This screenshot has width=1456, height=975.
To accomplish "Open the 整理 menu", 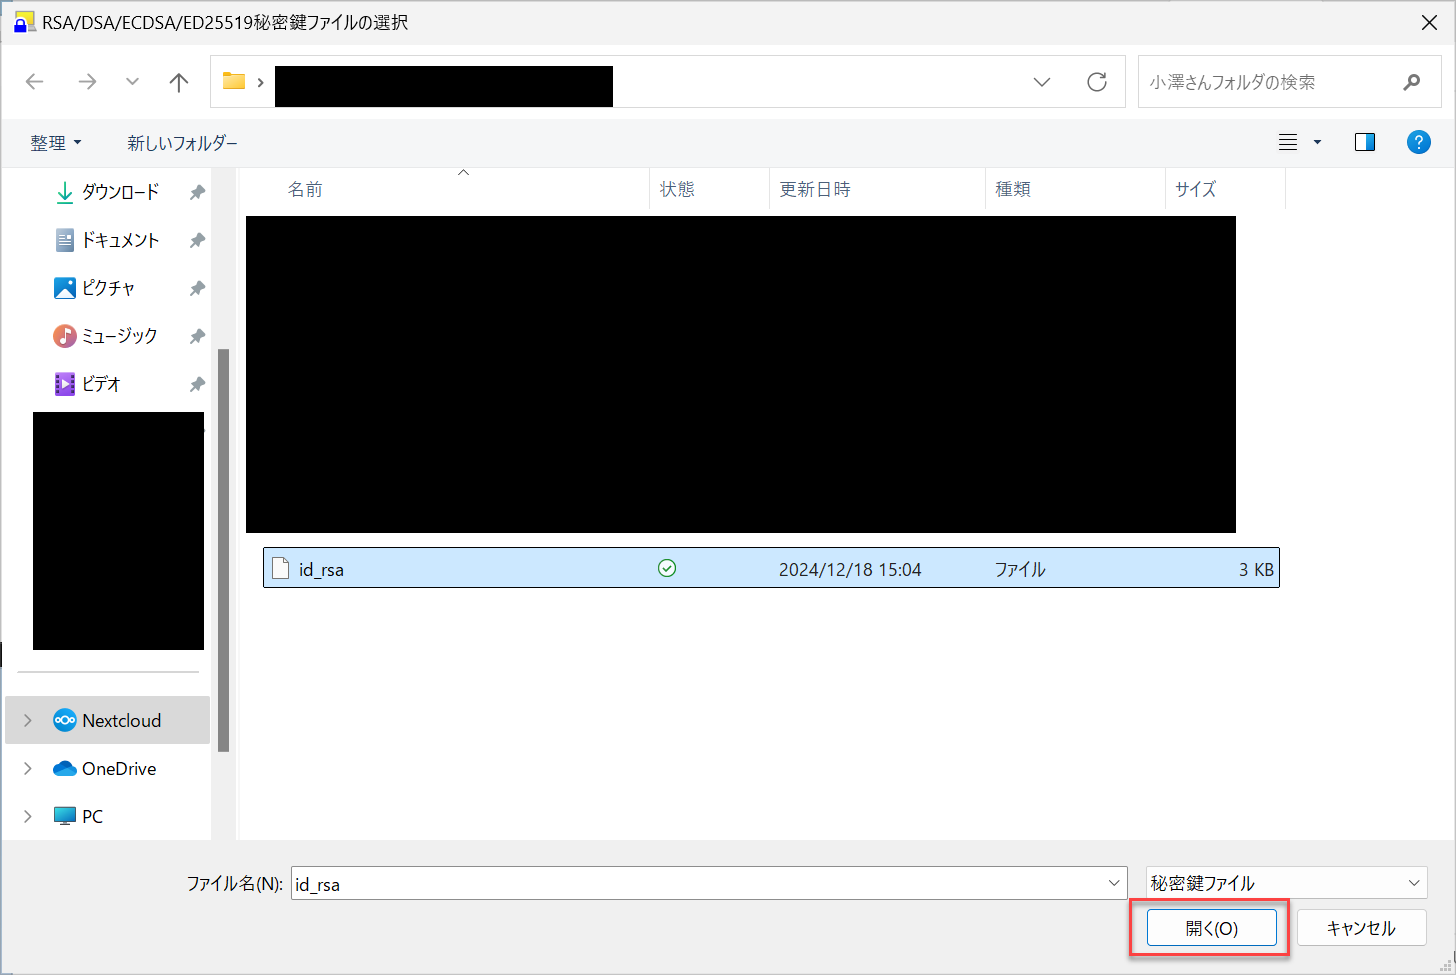I will (56, 143).
